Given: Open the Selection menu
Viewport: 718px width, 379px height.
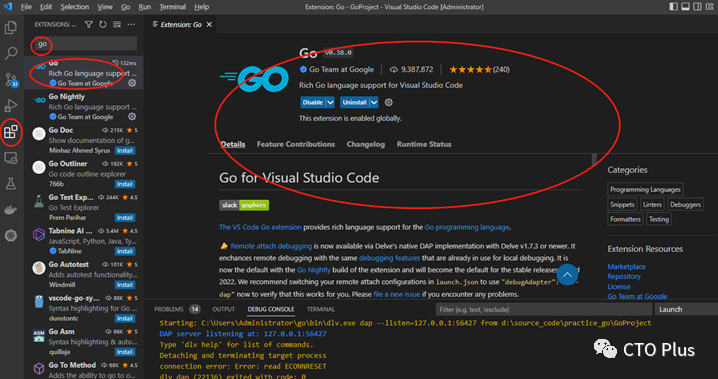Looking at the screenshot, I should coord(75,7).
